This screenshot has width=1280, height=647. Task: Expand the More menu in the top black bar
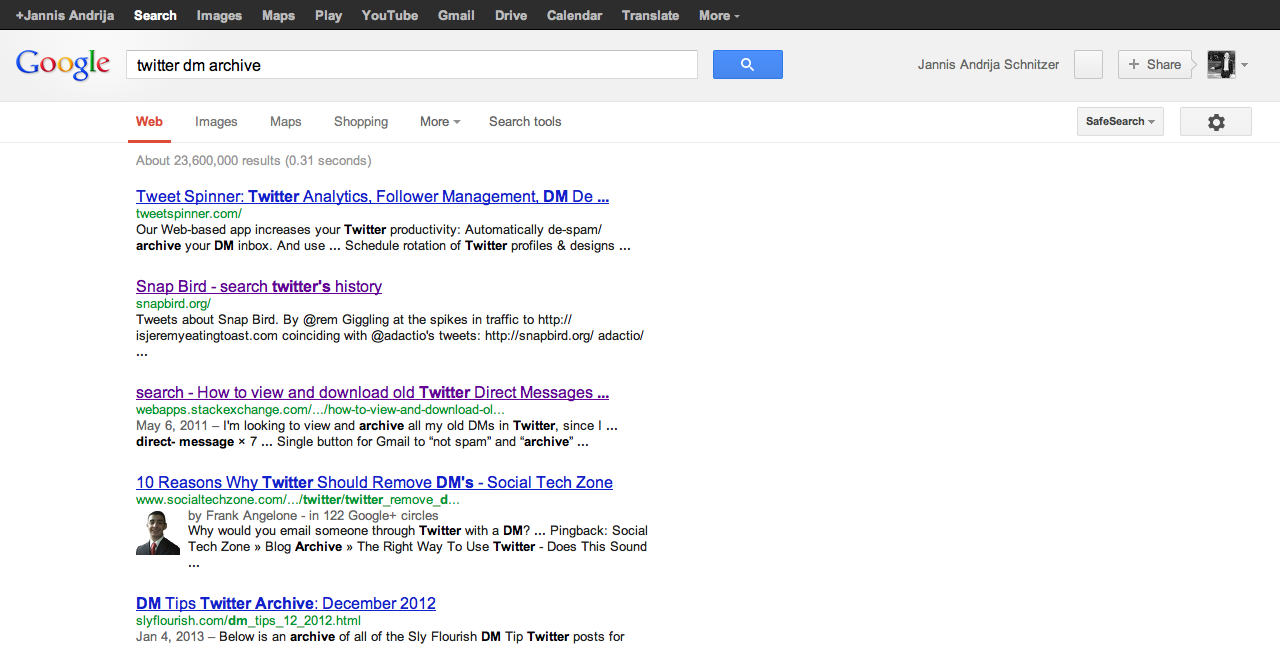pos(719,15)
